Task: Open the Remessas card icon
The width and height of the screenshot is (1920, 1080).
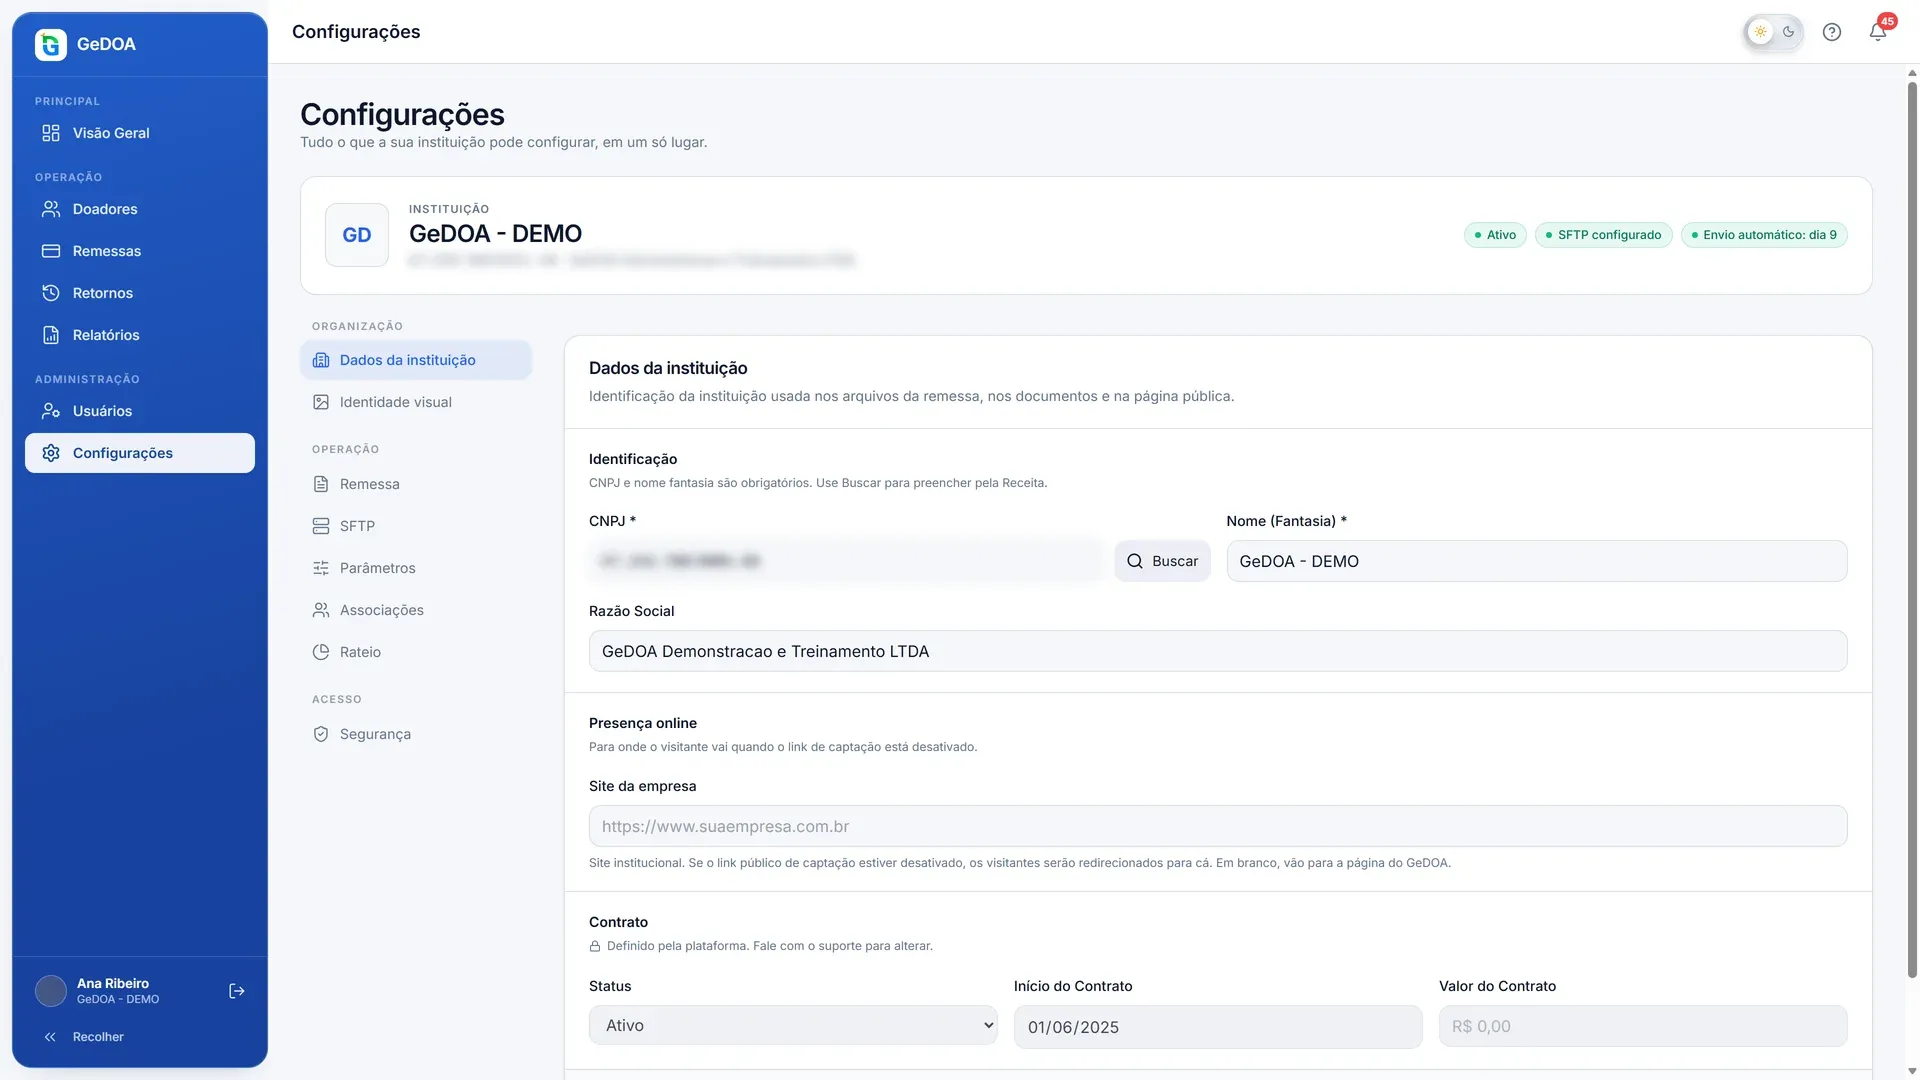Action: (x=51, y=251)
